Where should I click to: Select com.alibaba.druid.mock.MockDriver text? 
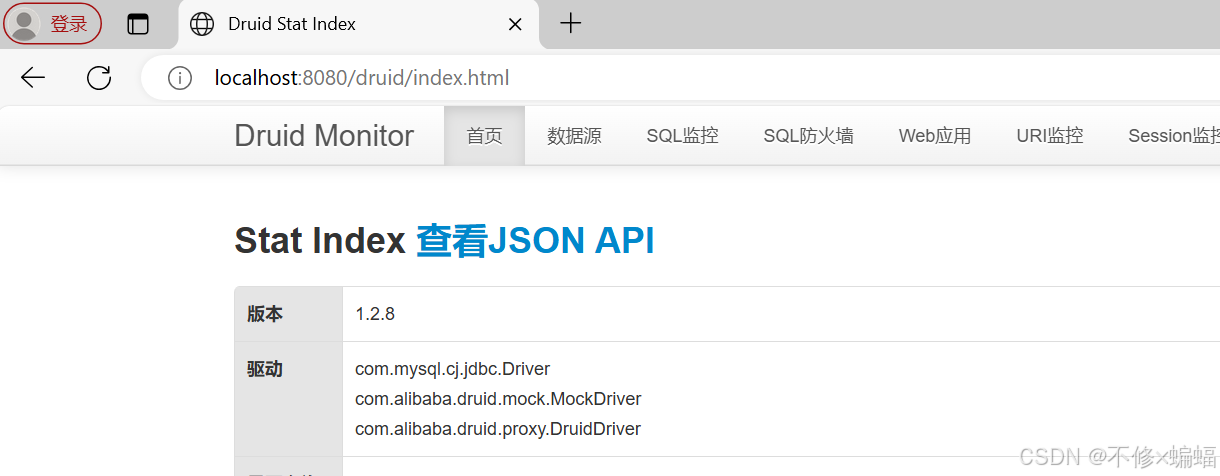coord(498,399)
